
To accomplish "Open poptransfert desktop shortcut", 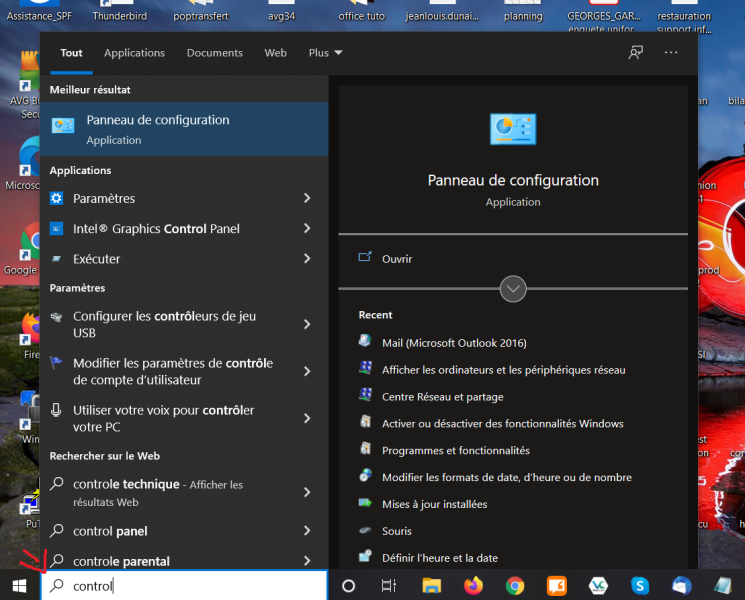I will [x=201, y=11].
